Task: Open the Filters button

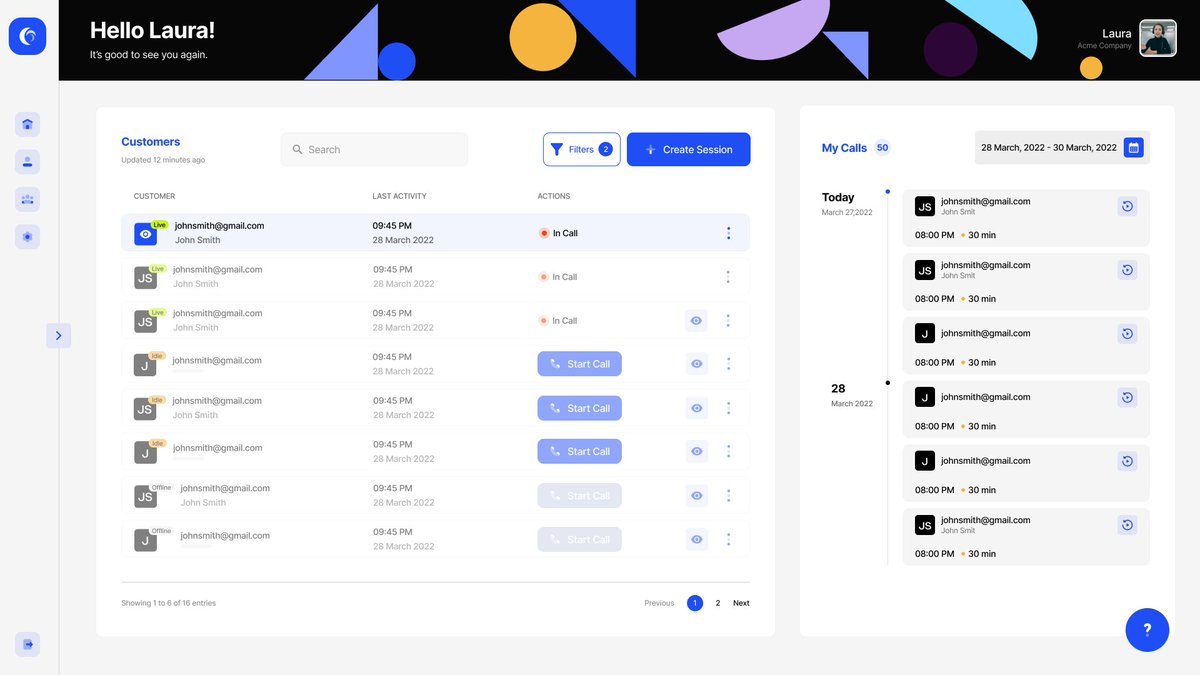Action: (582, 150)
